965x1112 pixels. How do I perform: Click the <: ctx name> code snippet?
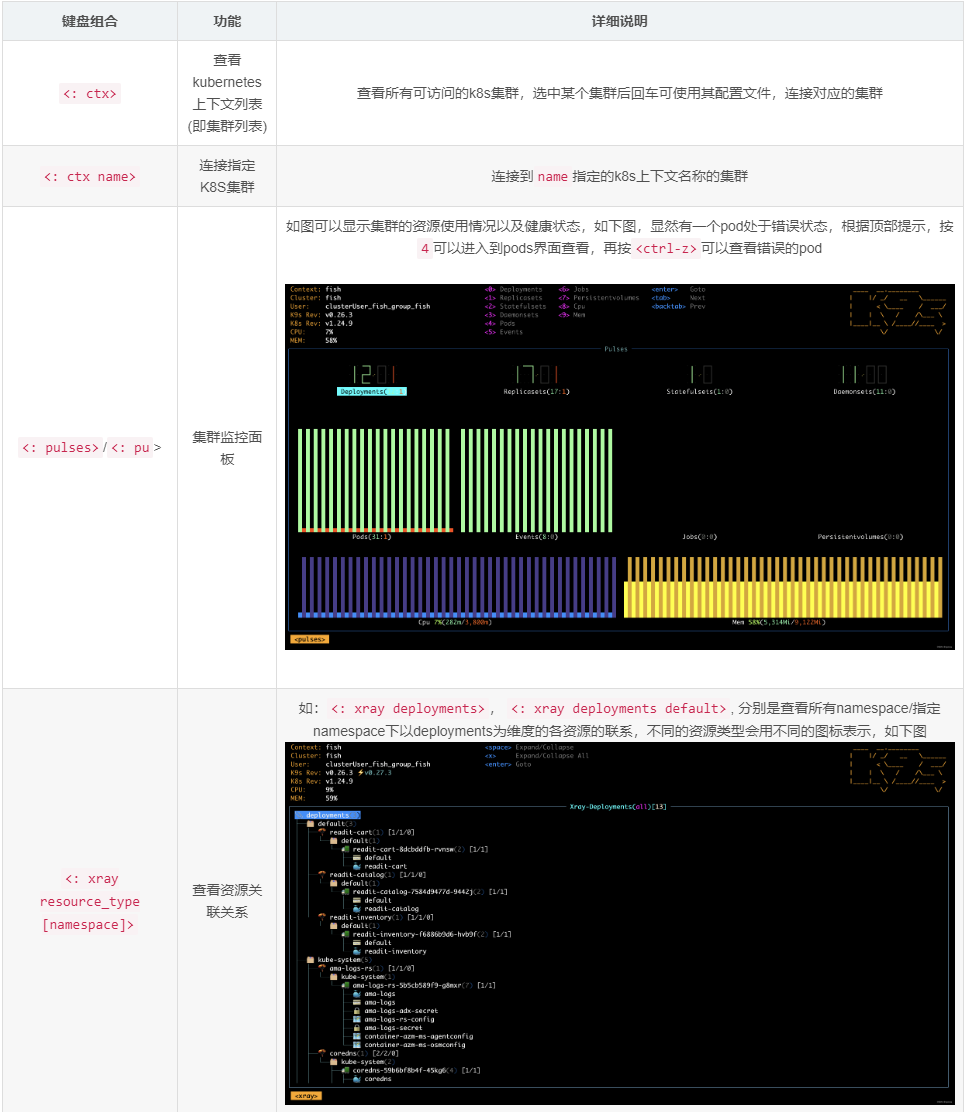pos(90,177)
